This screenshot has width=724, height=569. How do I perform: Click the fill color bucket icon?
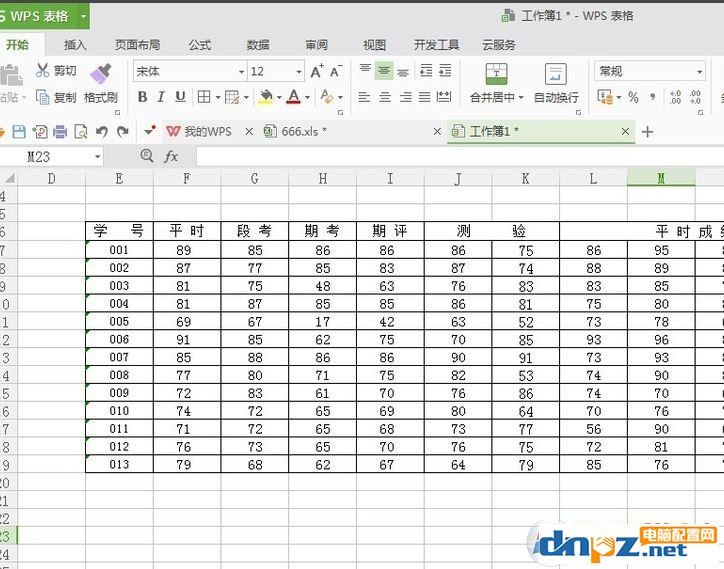[265, 97]
